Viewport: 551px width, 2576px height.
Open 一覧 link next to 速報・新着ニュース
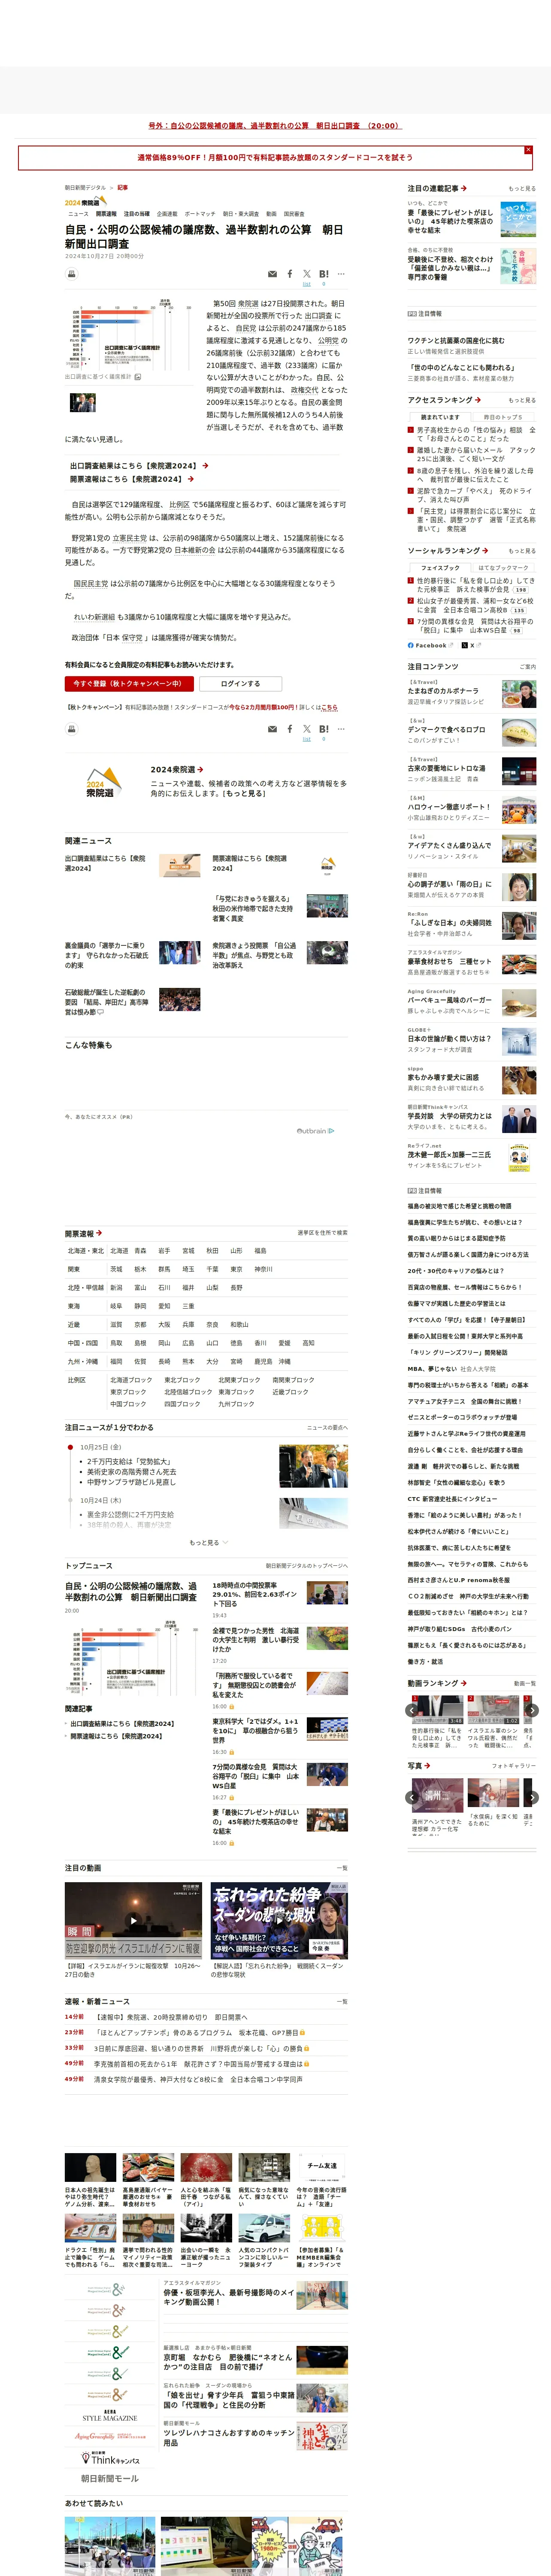coord(343,2002)
